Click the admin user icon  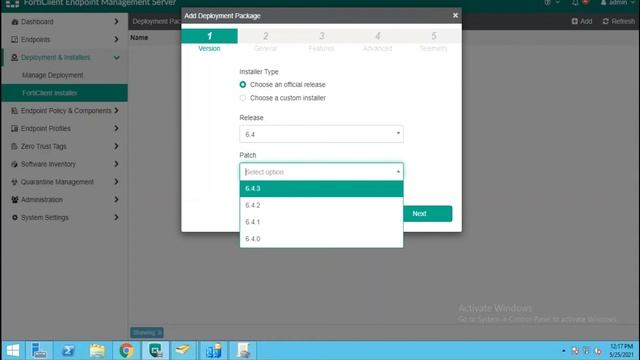click(x=603, y=3)
